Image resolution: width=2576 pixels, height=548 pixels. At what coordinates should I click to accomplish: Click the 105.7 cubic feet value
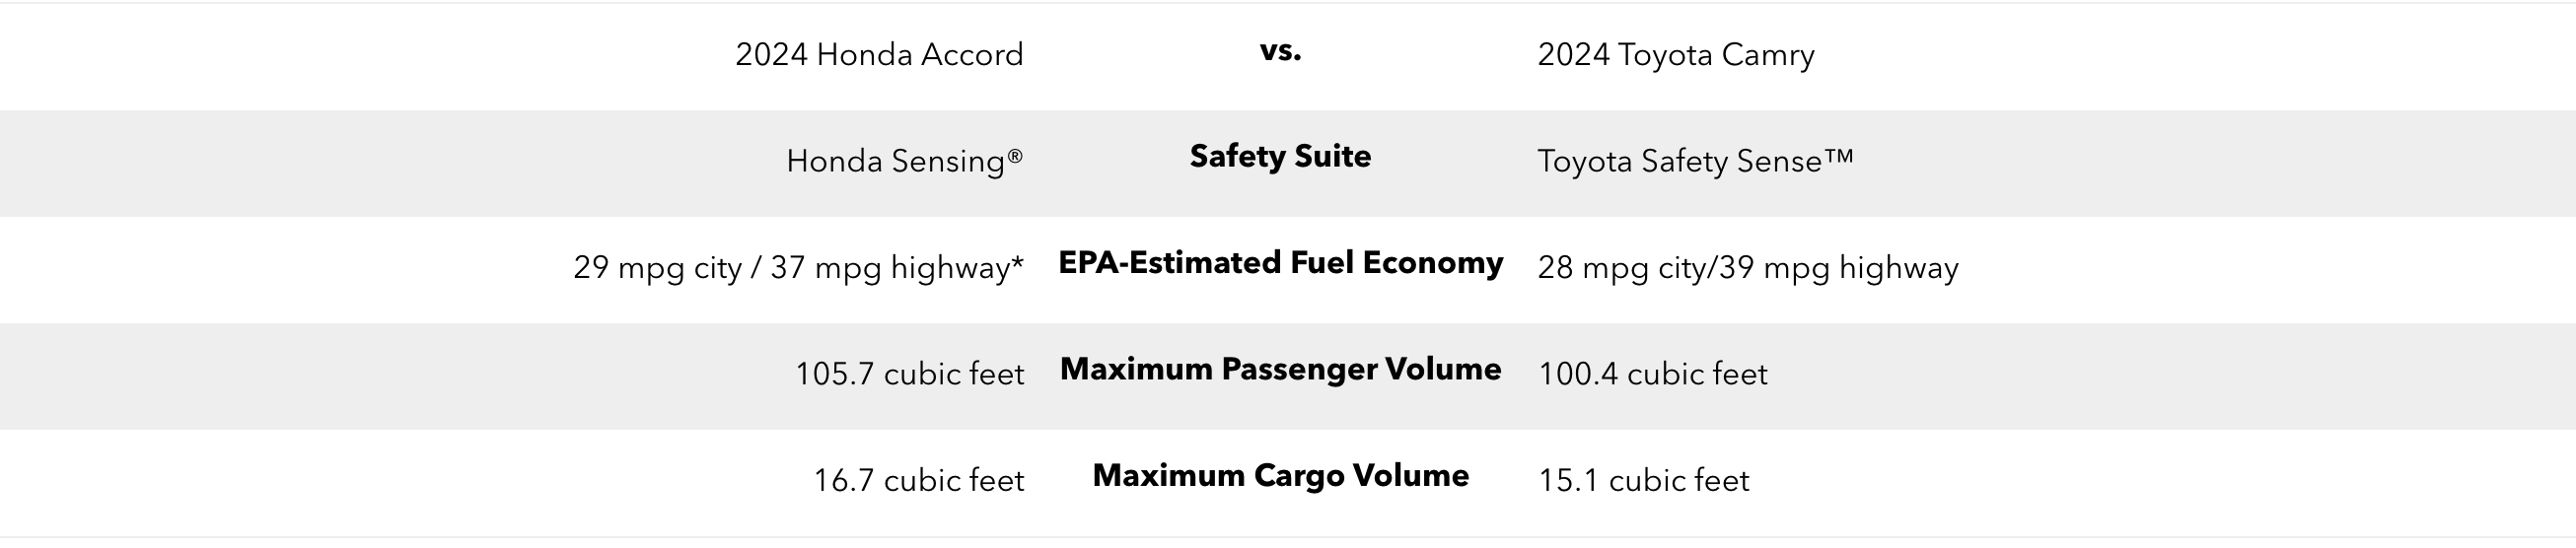909,374
